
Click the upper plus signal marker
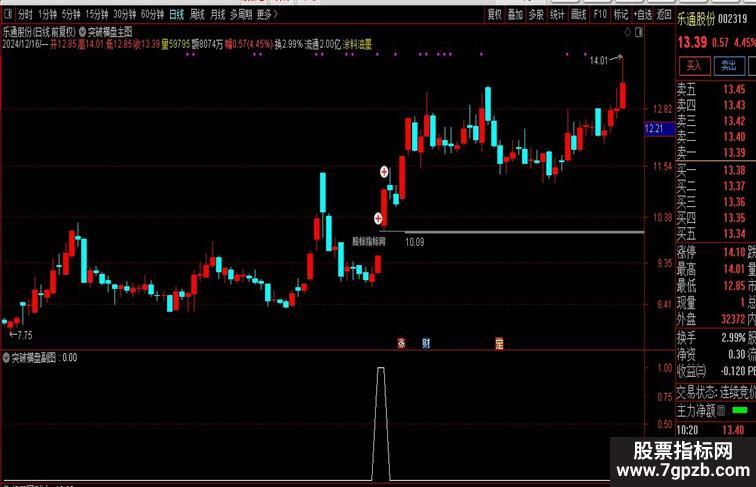coord(384,171)
